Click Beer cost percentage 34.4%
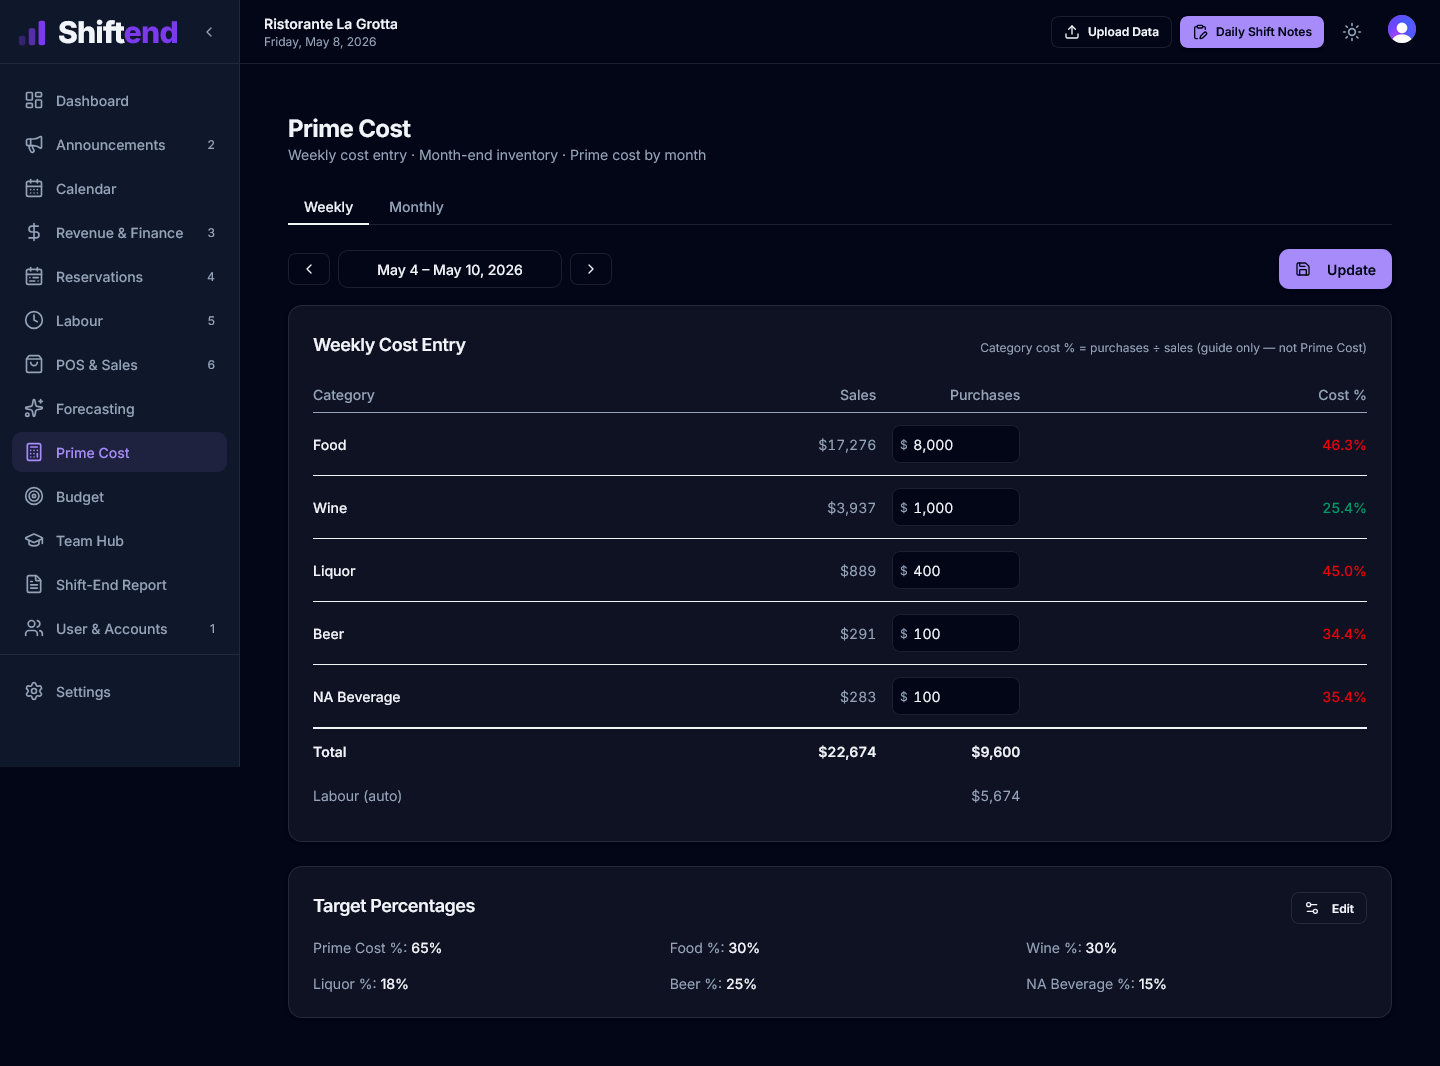This screenshot has width=1440, height=1066. (x=1344, y=634)
